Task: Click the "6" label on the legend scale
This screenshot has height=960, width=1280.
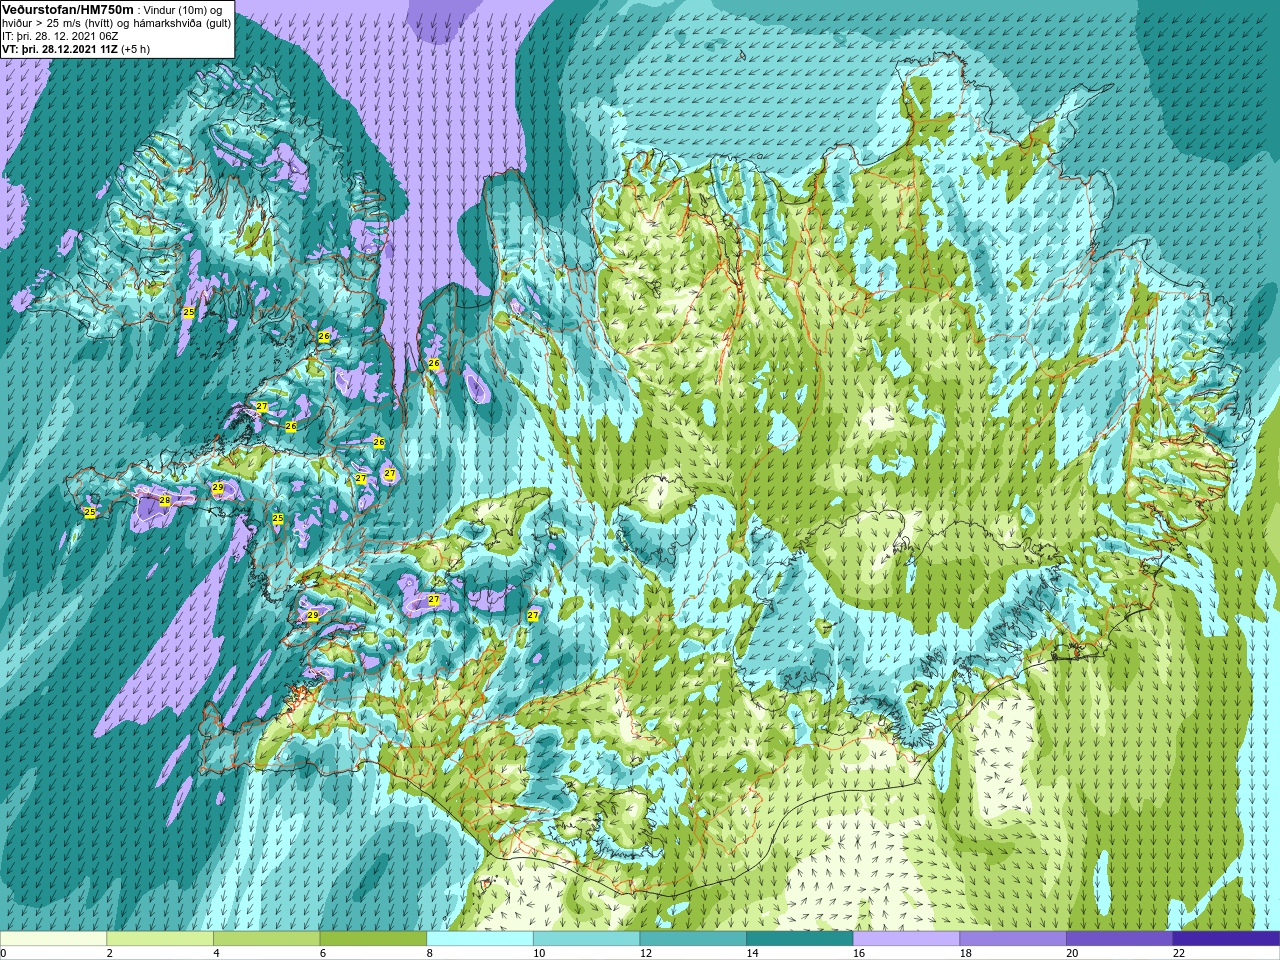Action: [324, 953]
